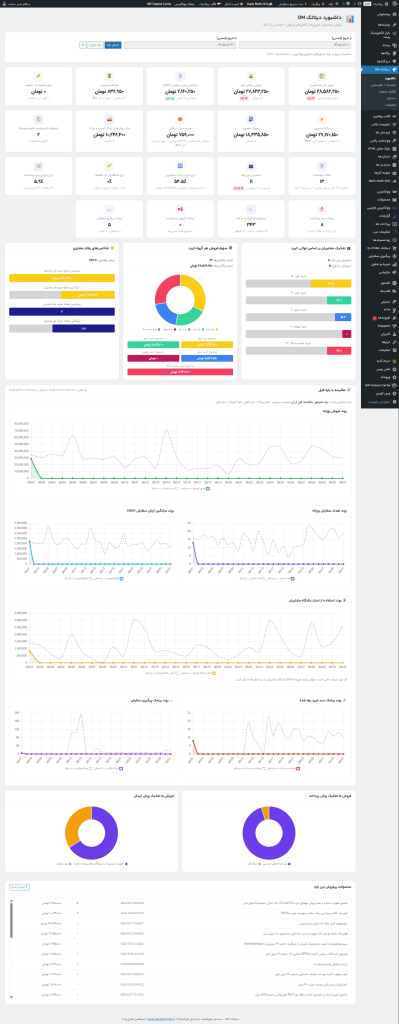Click the از تاریخ (شمسی) date field

(295, 45)
